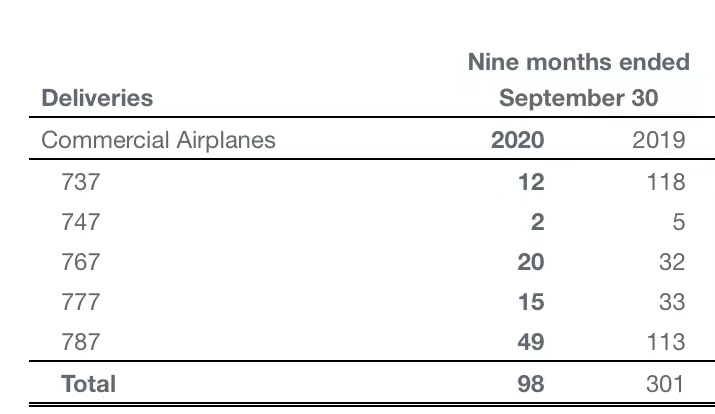This screenshot has height=414, width=715.
Task: Select the 2019 total of 301
Action: (664, 383)
